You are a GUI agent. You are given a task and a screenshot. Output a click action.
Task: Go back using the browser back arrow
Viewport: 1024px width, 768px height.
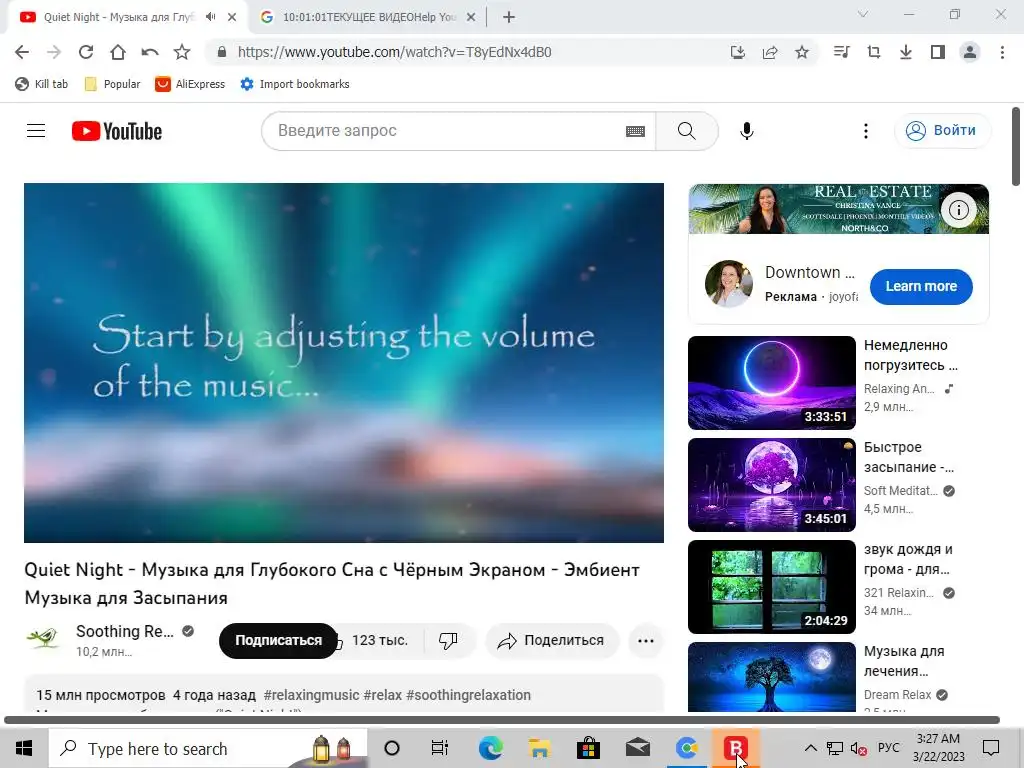pos(22,52)
